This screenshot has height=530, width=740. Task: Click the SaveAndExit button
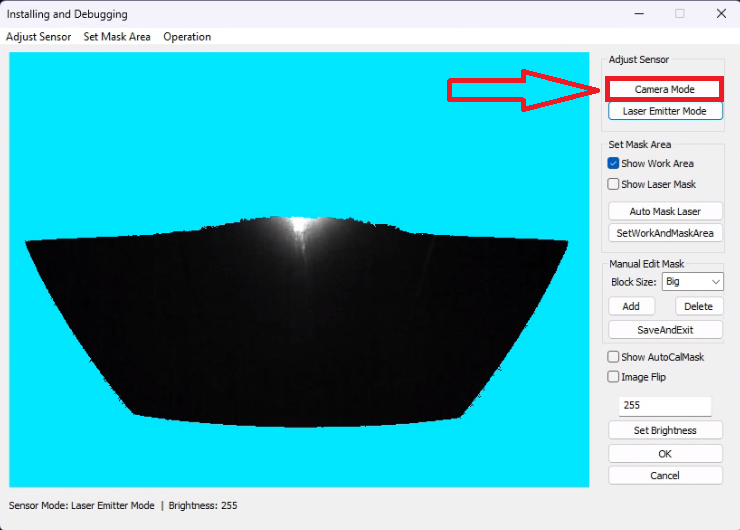[x=665, y=330]
